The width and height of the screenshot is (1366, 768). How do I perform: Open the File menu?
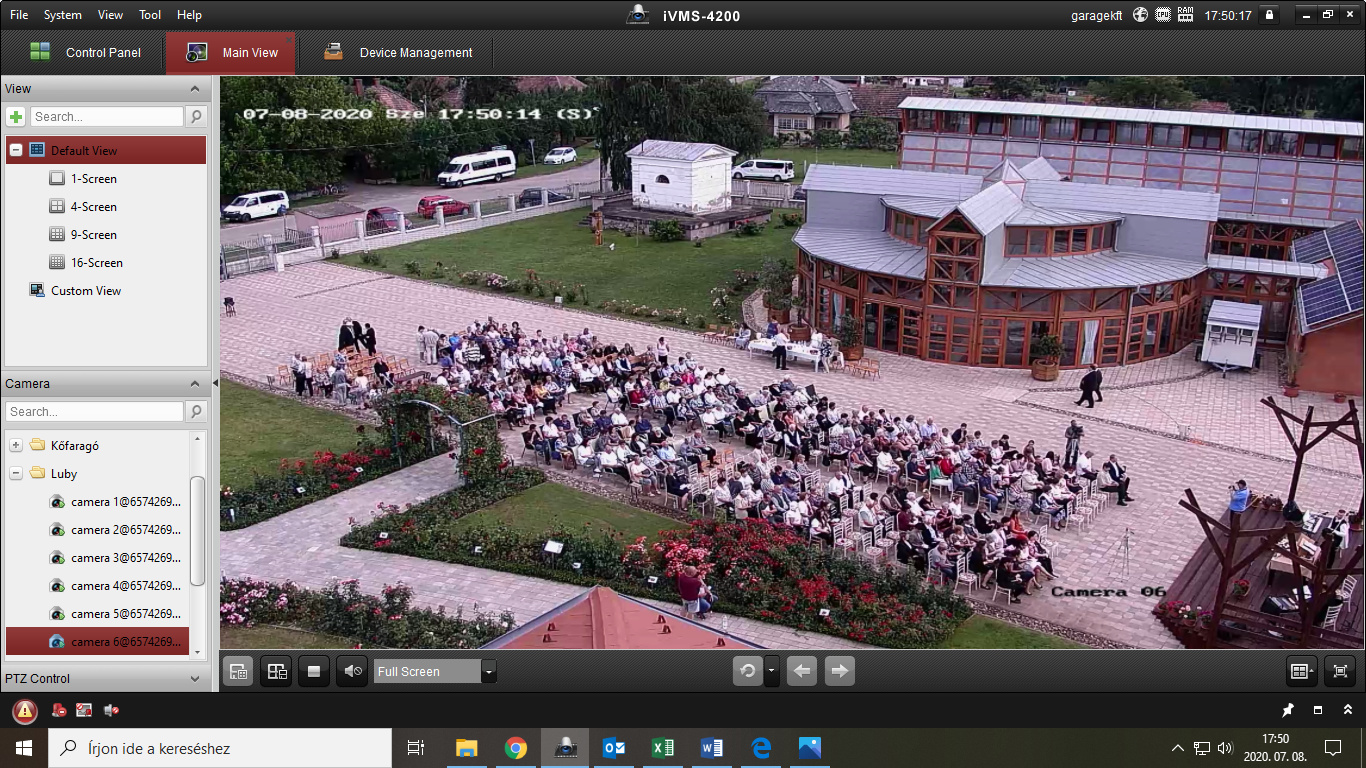coord(19,15)
